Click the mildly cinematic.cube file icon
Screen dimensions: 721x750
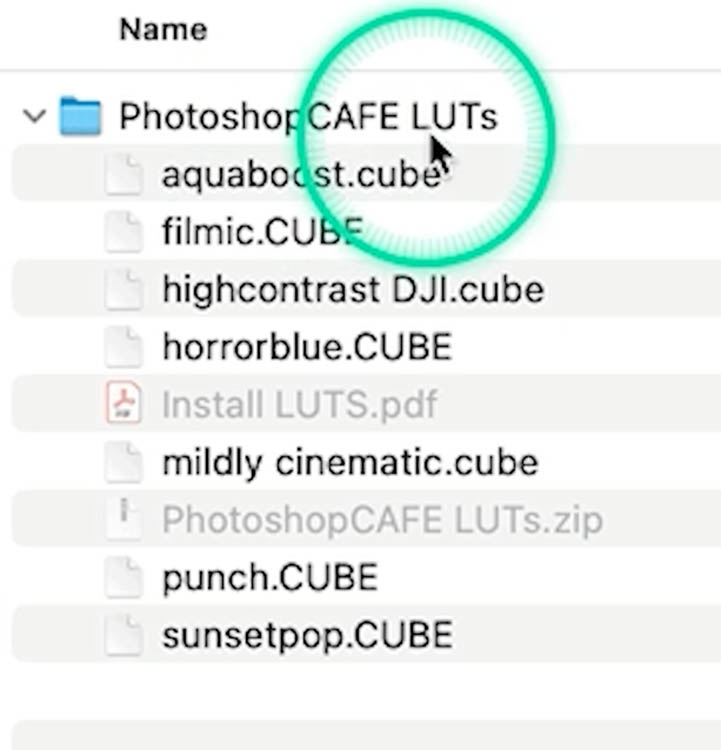coord(124,462)
